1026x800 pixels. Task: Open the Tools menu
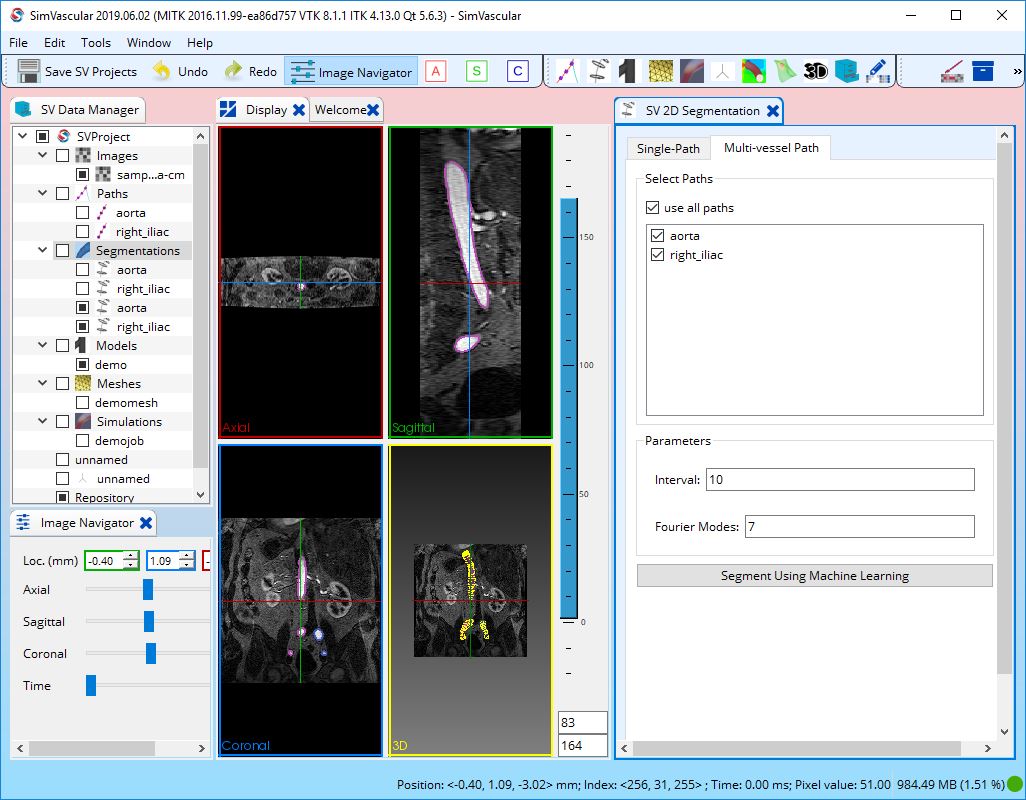[x=95, y=43]
